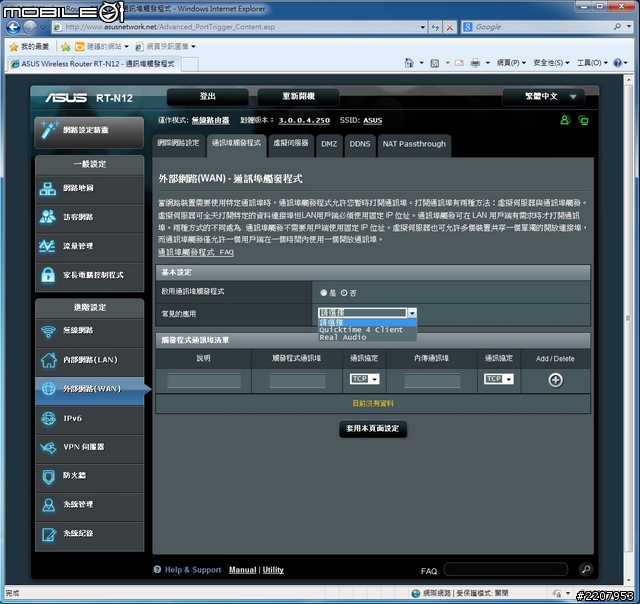
Task: Open the 安全性(S) Safety menu
Action: [551, 62]
